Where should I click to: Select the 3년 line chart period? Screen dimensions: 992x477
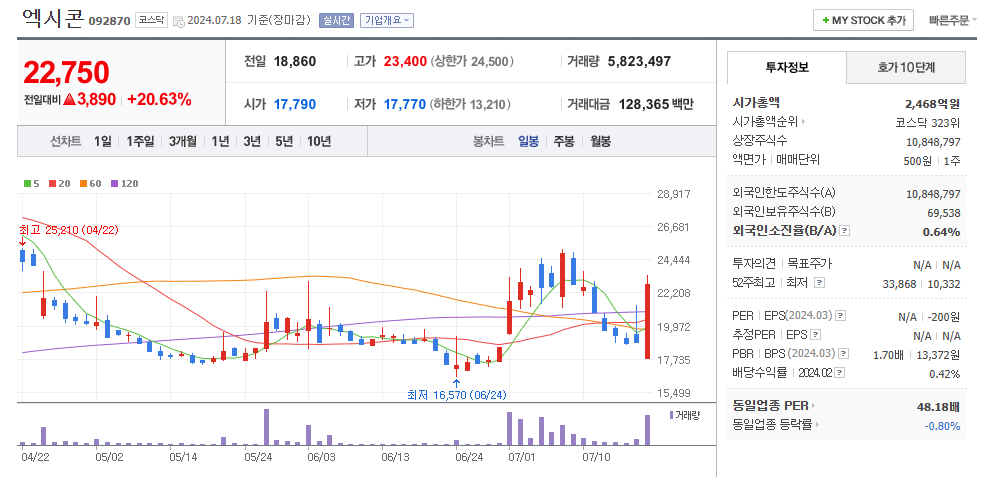252,141
